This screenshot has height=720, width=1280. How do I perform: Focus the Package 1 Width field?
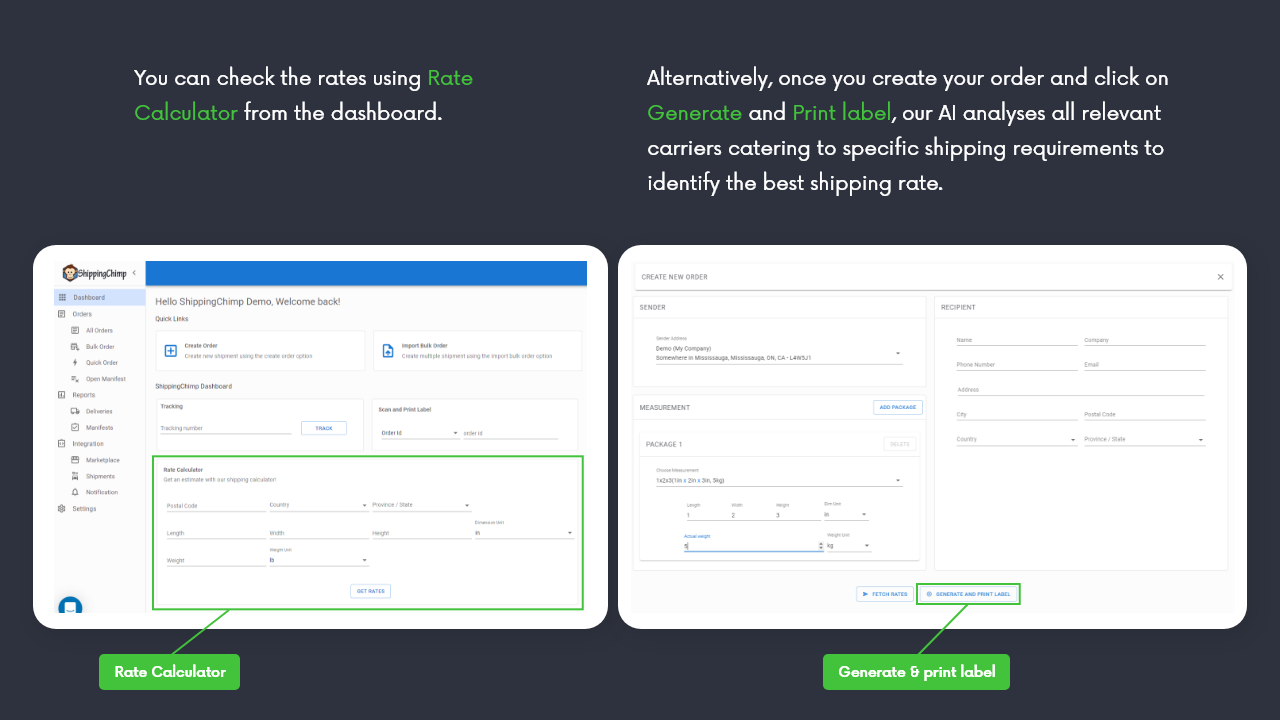pyautogui.click(x=752, y=514)
